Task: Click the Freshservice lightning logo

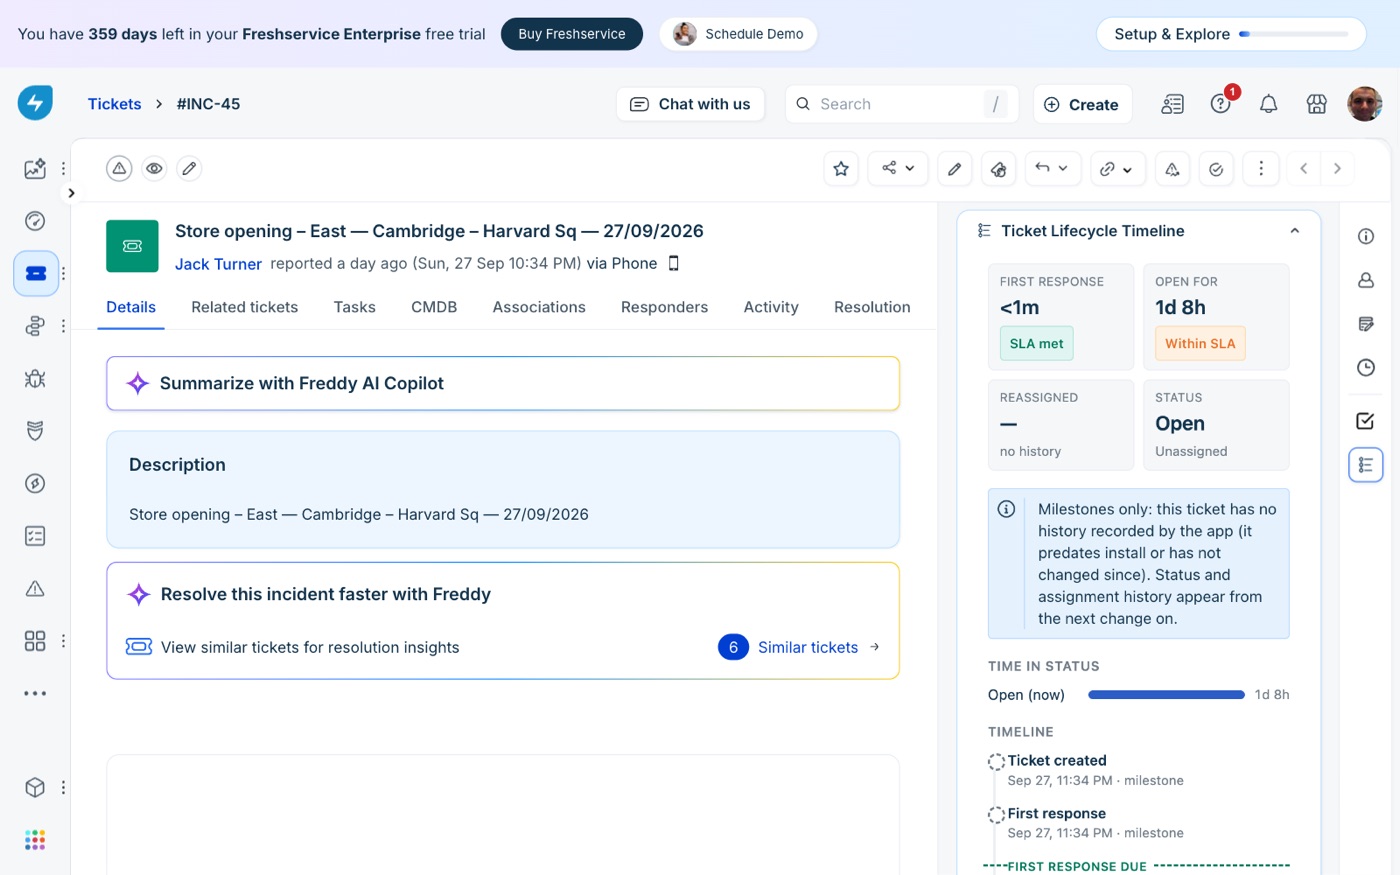Action: click(x=35, y=103)
